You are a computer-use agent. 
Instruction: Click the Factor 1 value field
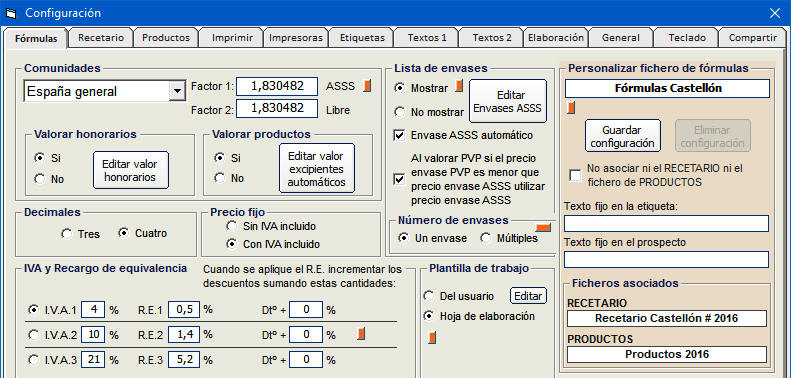click(x=277, y=86)
